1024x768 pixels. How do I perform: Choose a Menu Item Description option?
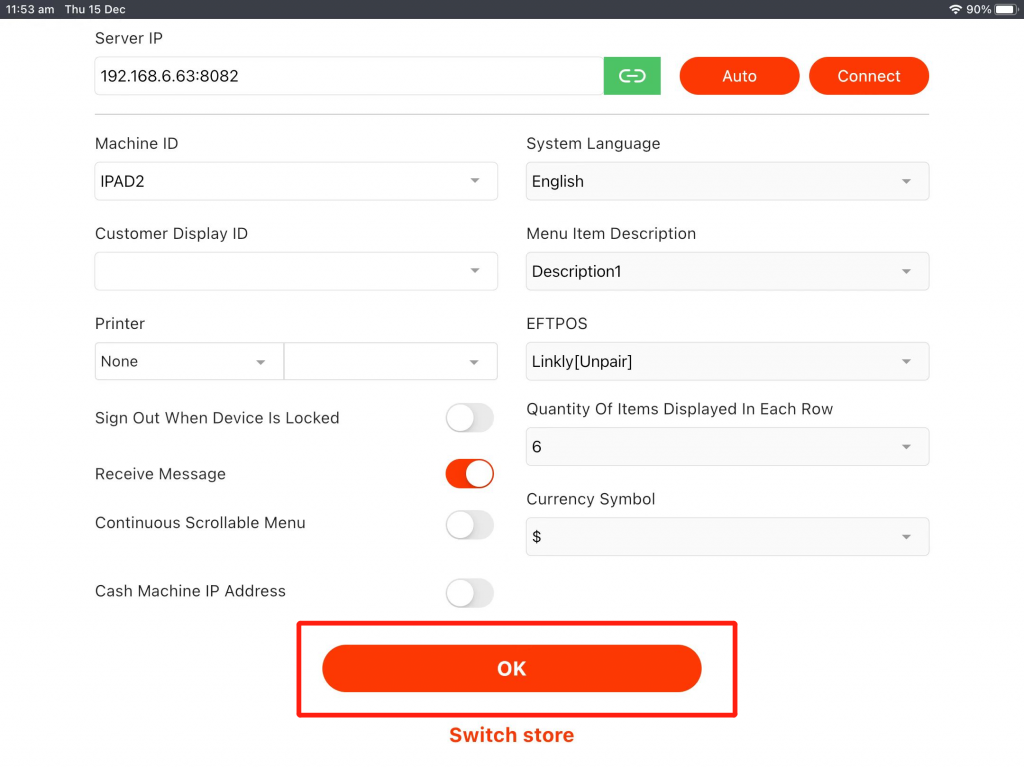[x=727, y=271]
